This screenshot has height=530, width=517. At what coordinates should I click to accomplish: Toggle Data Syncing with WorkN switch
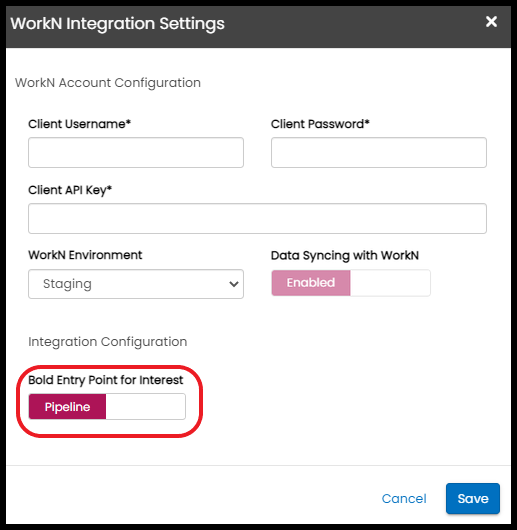coord(351,283)
